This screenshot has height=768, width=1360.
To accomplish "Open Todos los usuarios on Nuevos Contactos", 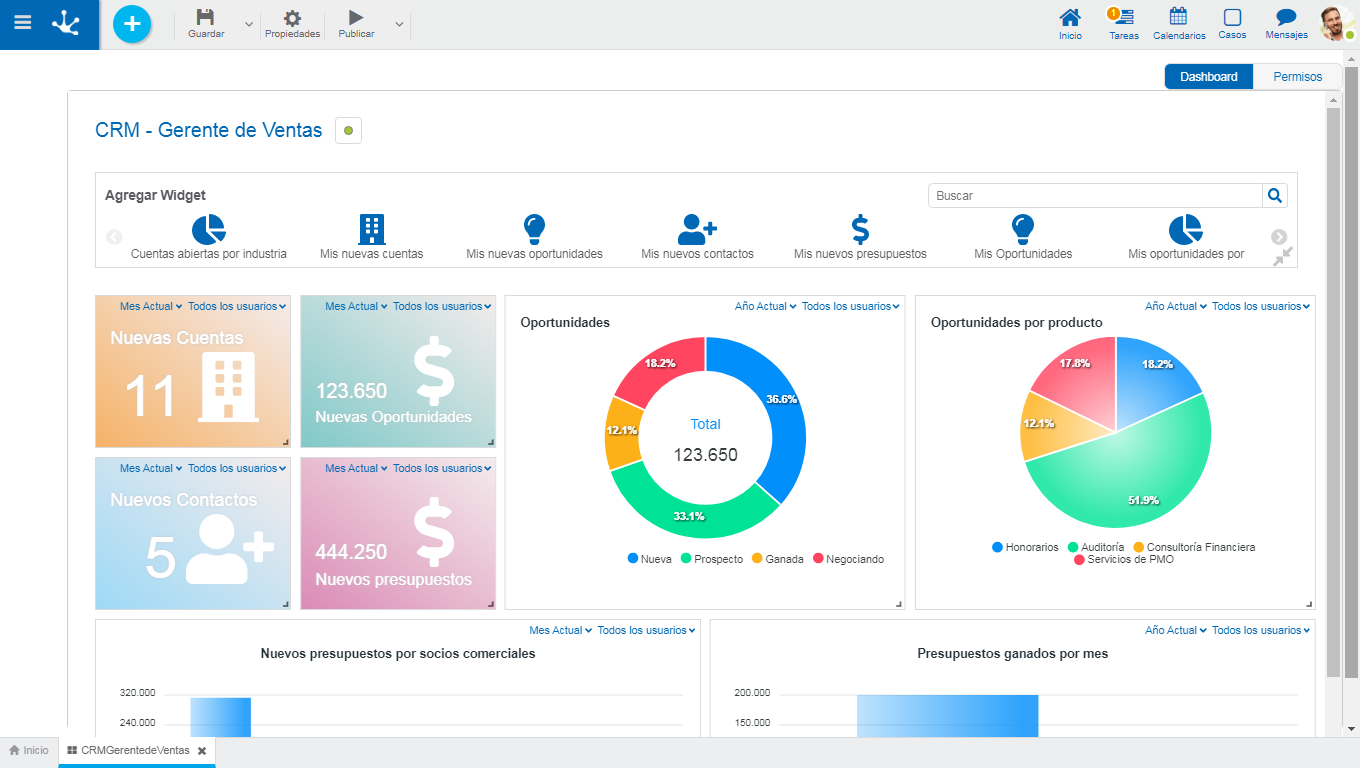I will click(238, 468).
